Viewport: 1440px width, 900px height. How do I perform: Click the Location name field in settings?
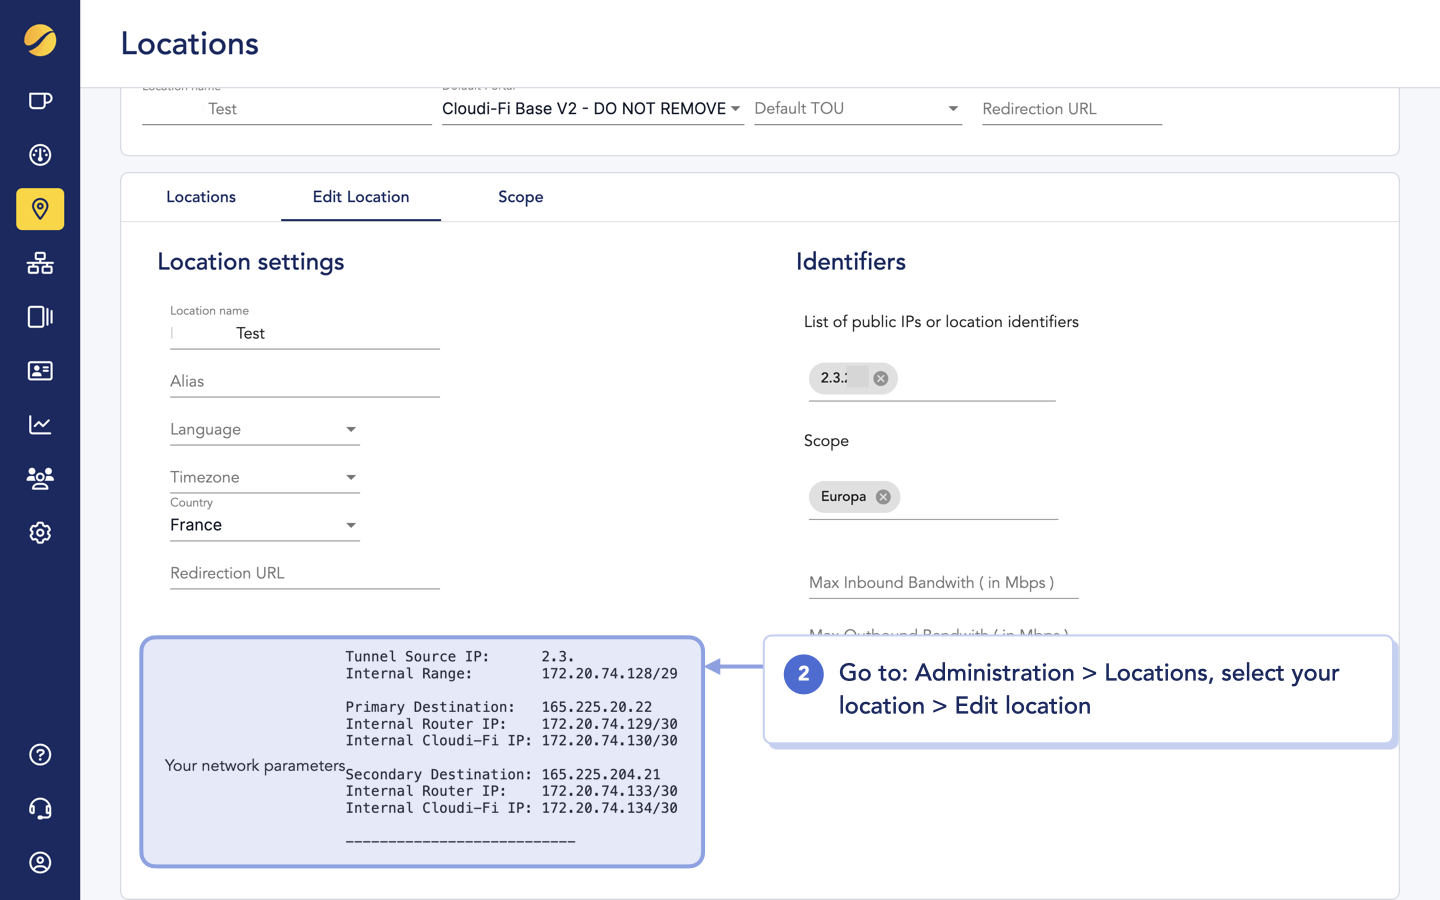pyautogui.click(x=305, y=334)
